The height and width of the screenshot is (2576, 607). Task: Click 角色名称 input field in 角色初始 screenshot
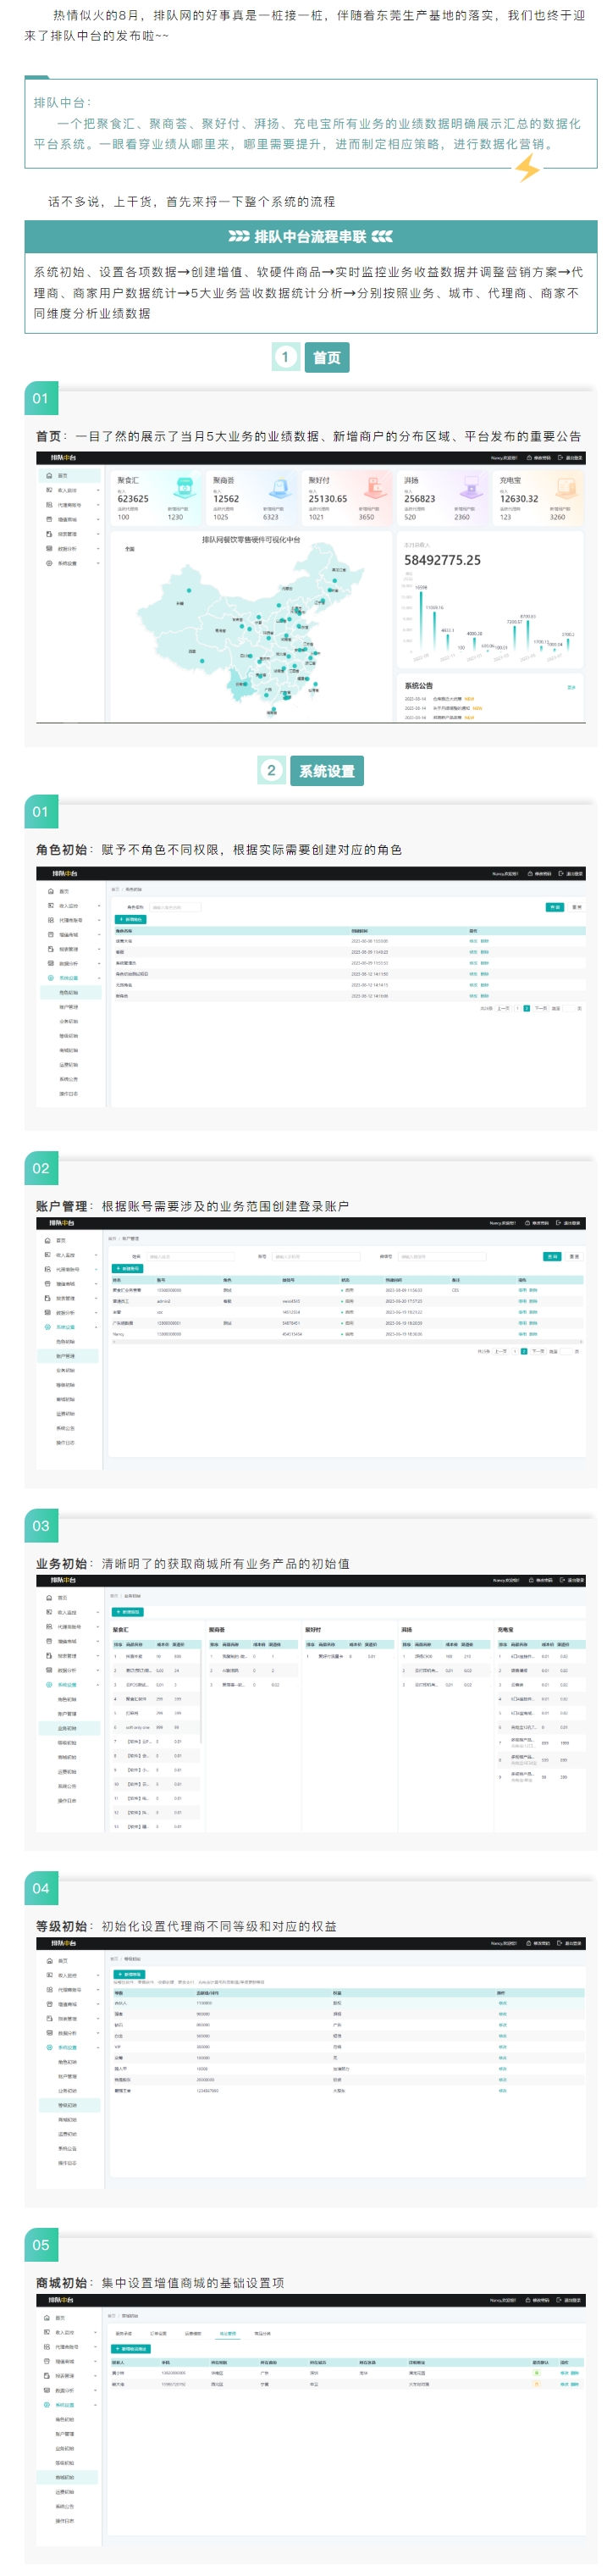[x=175, y=907]
